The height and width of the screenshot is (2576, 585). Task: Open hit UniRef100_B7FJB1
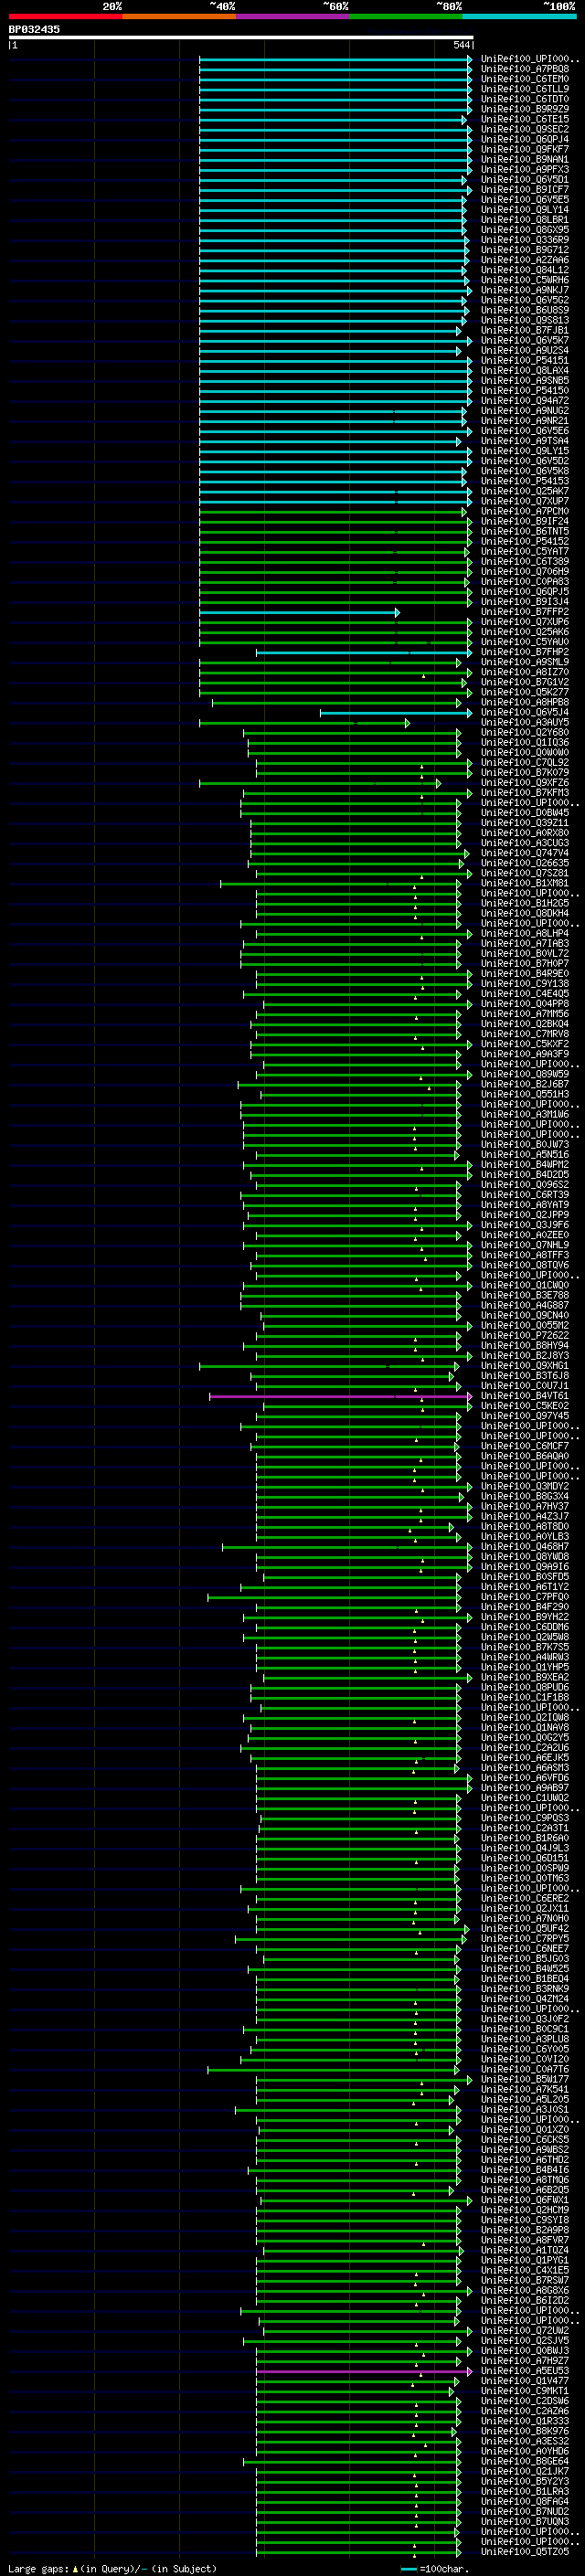[524, 330]
